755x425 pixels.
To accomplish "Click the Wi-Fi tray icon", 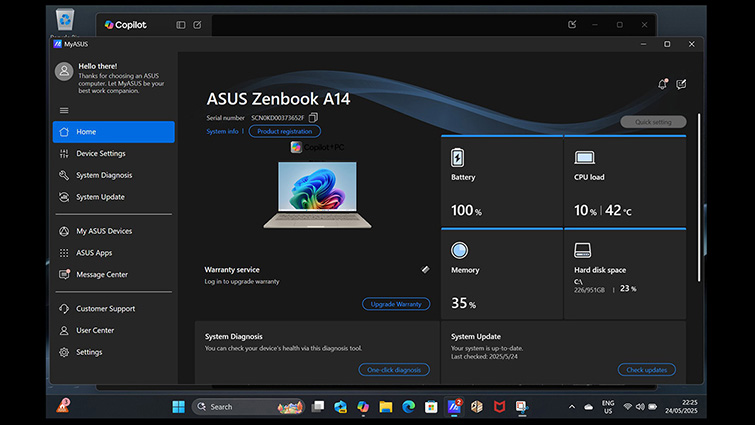I will [627, 407].
